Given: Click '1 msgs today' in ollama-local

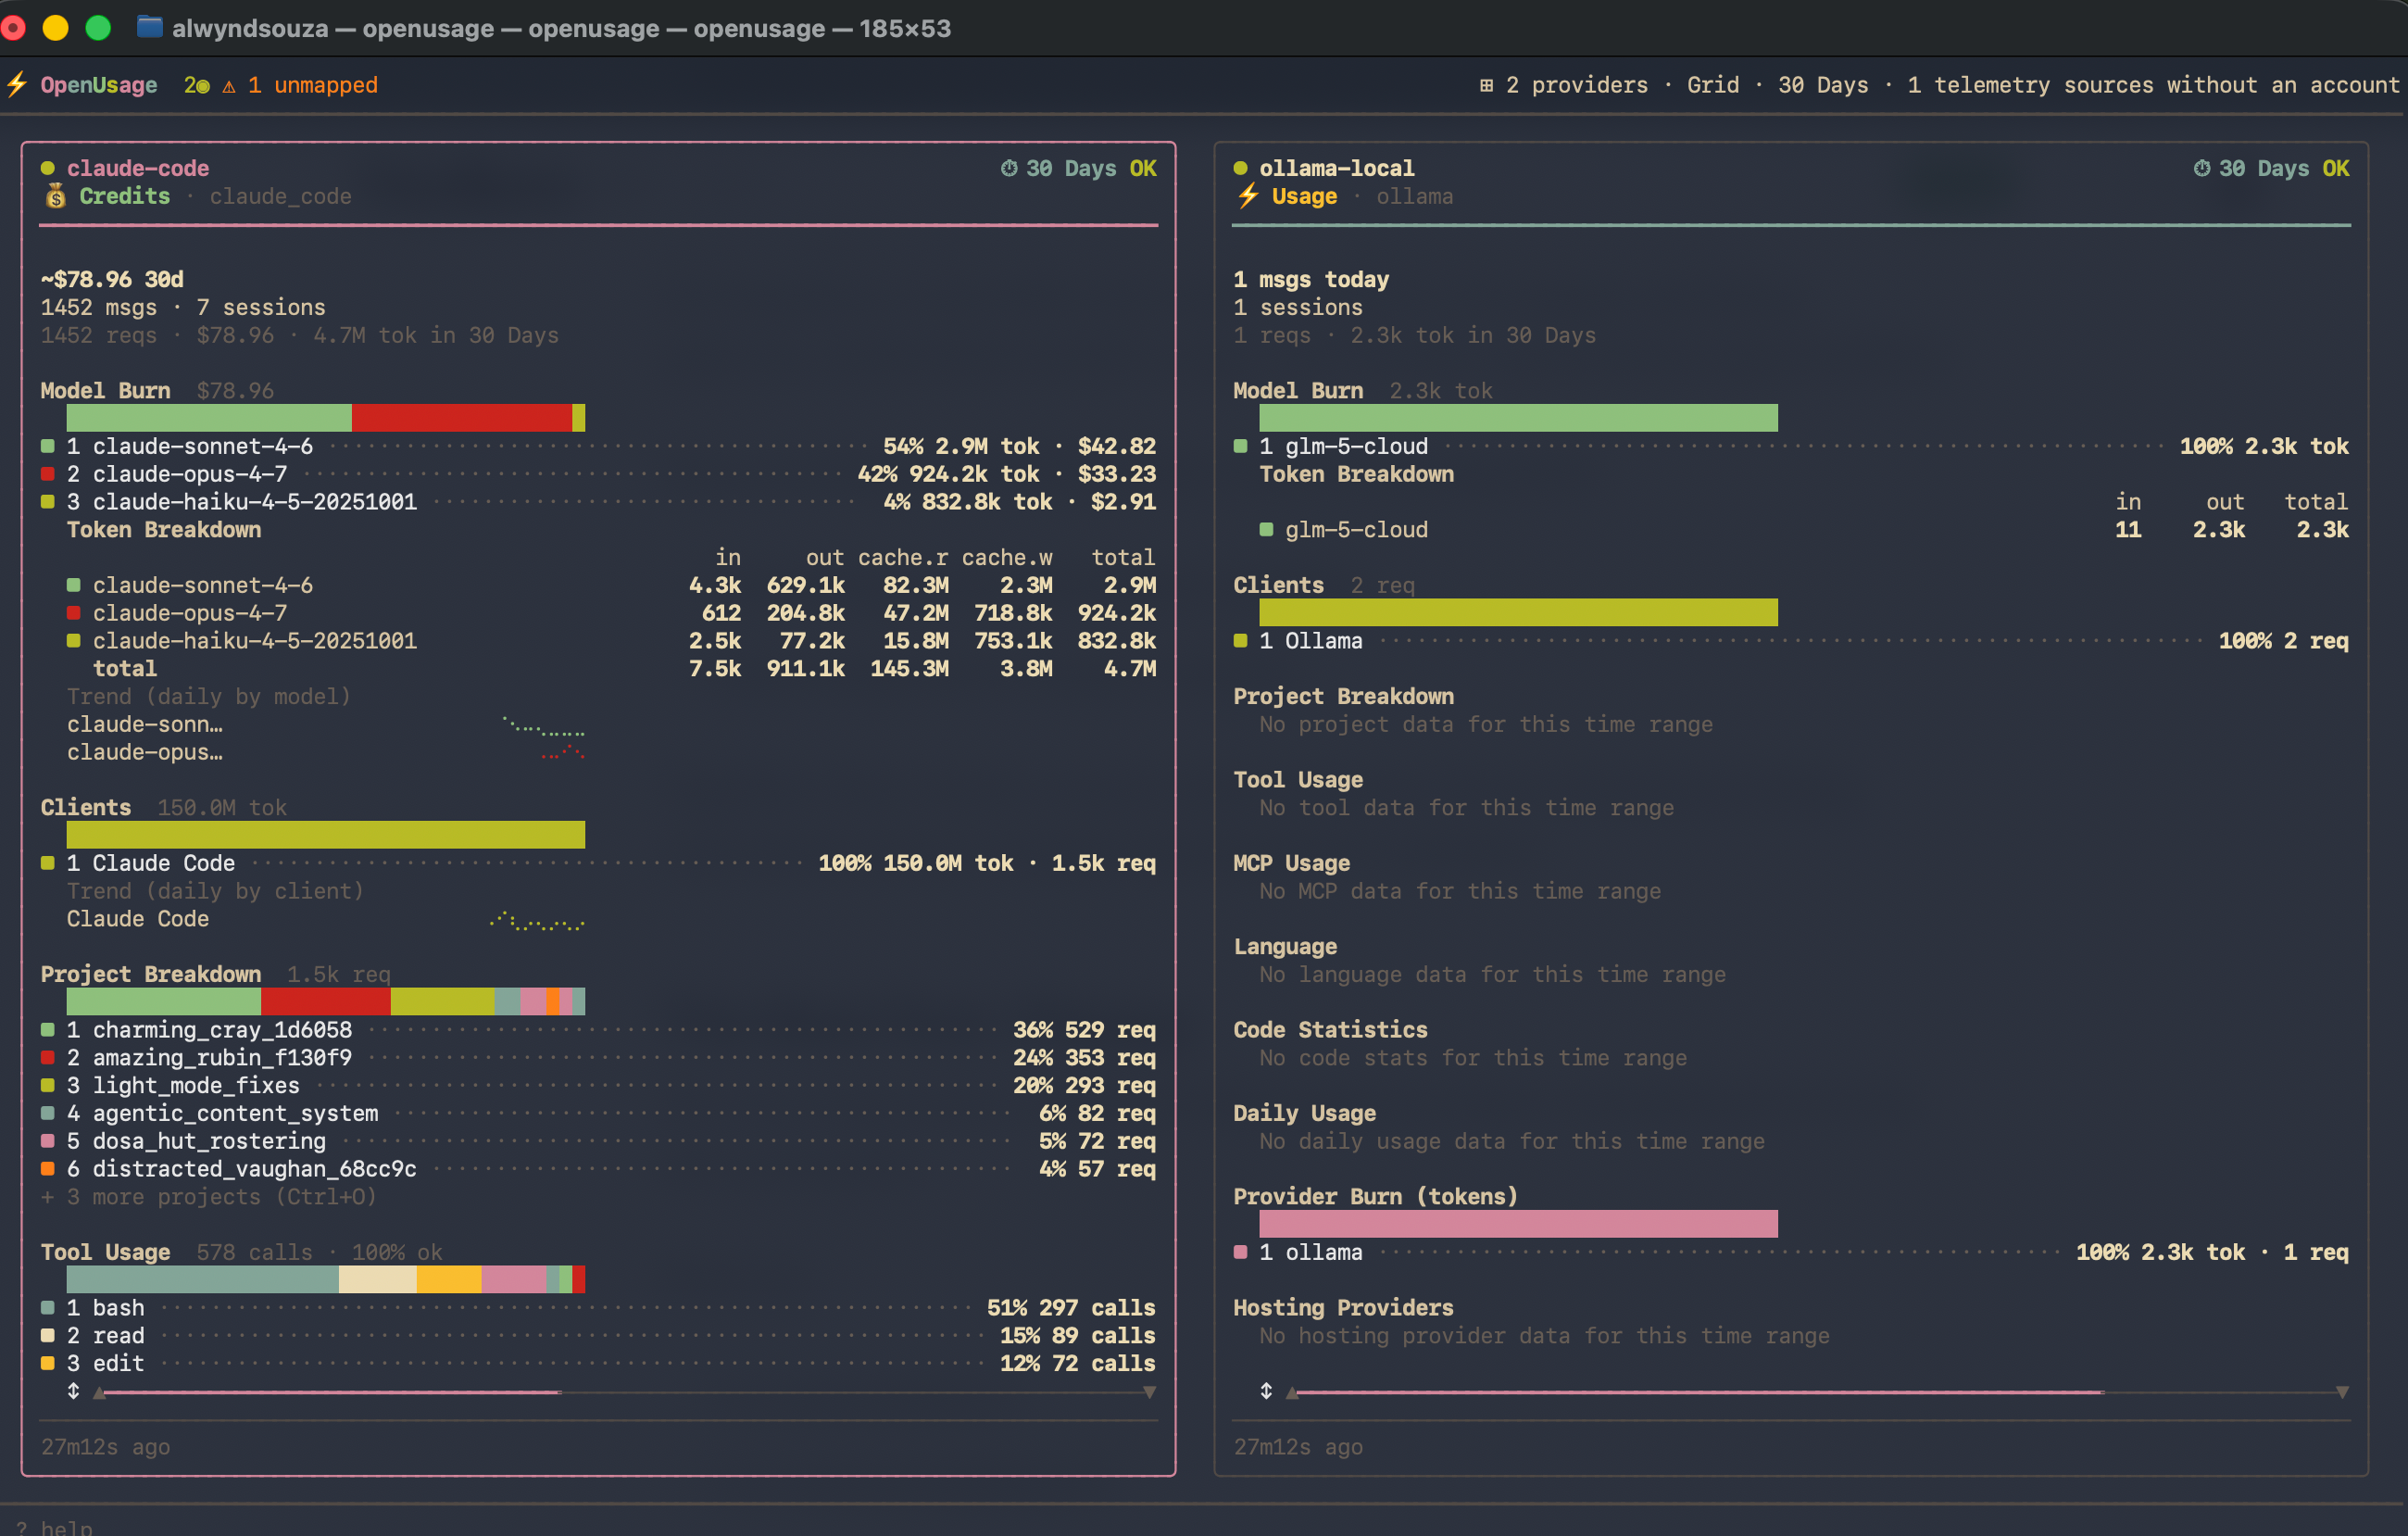Looking at the screenshot, I should (1311, 279).
